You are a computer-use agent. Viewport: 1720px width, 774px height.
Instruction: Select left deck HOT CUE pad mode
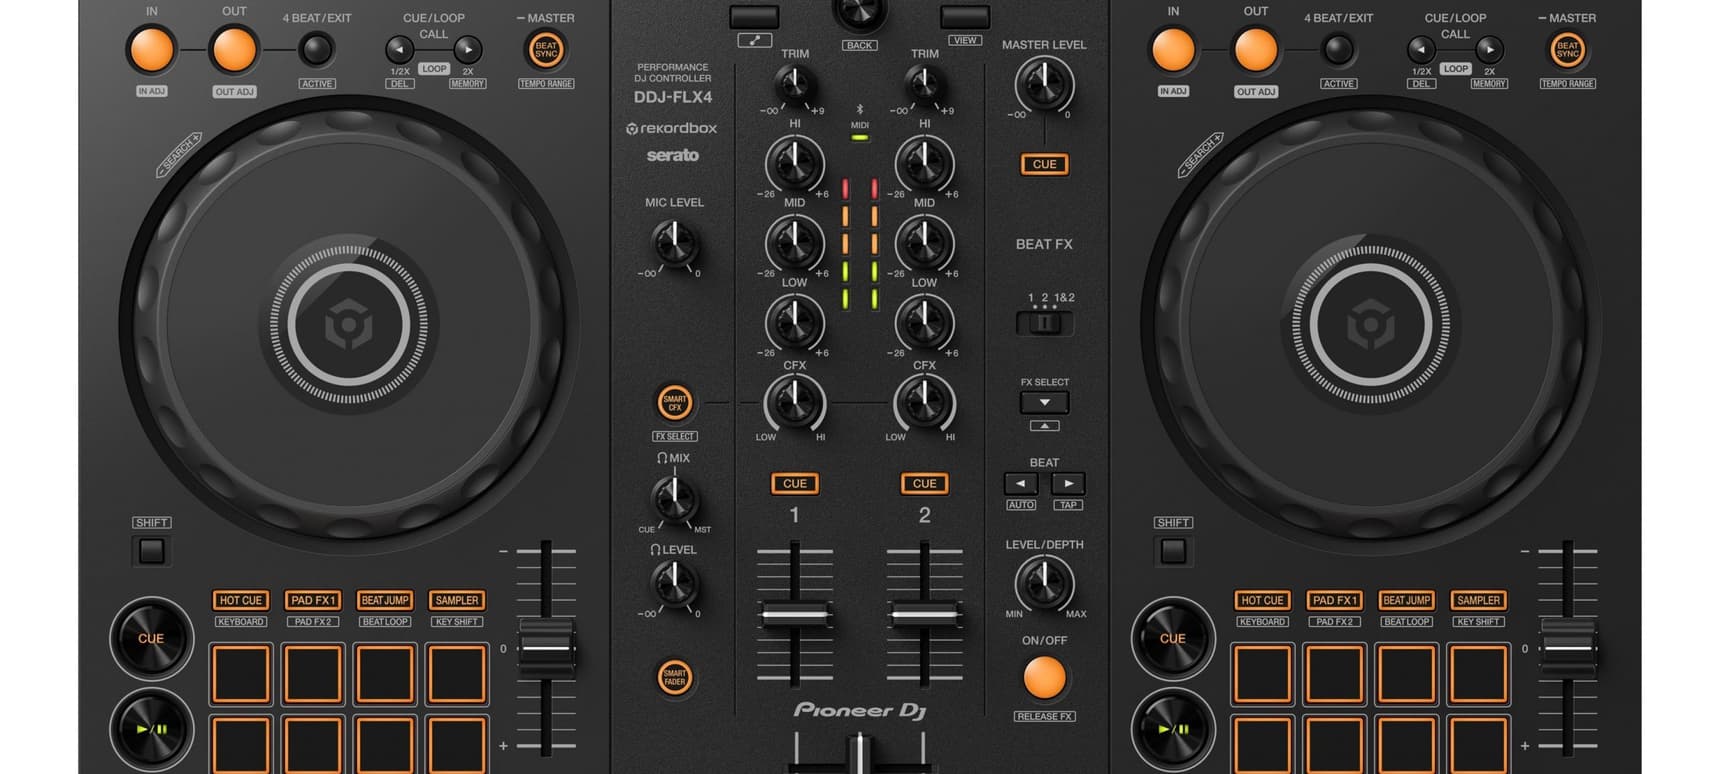pos(240,600)
